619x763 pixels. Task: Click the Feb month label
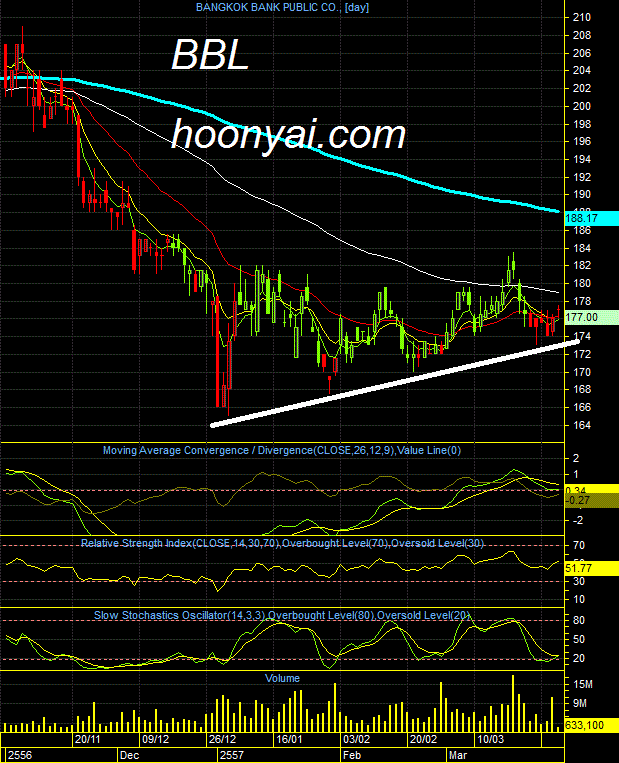click(x=352, y=756)
